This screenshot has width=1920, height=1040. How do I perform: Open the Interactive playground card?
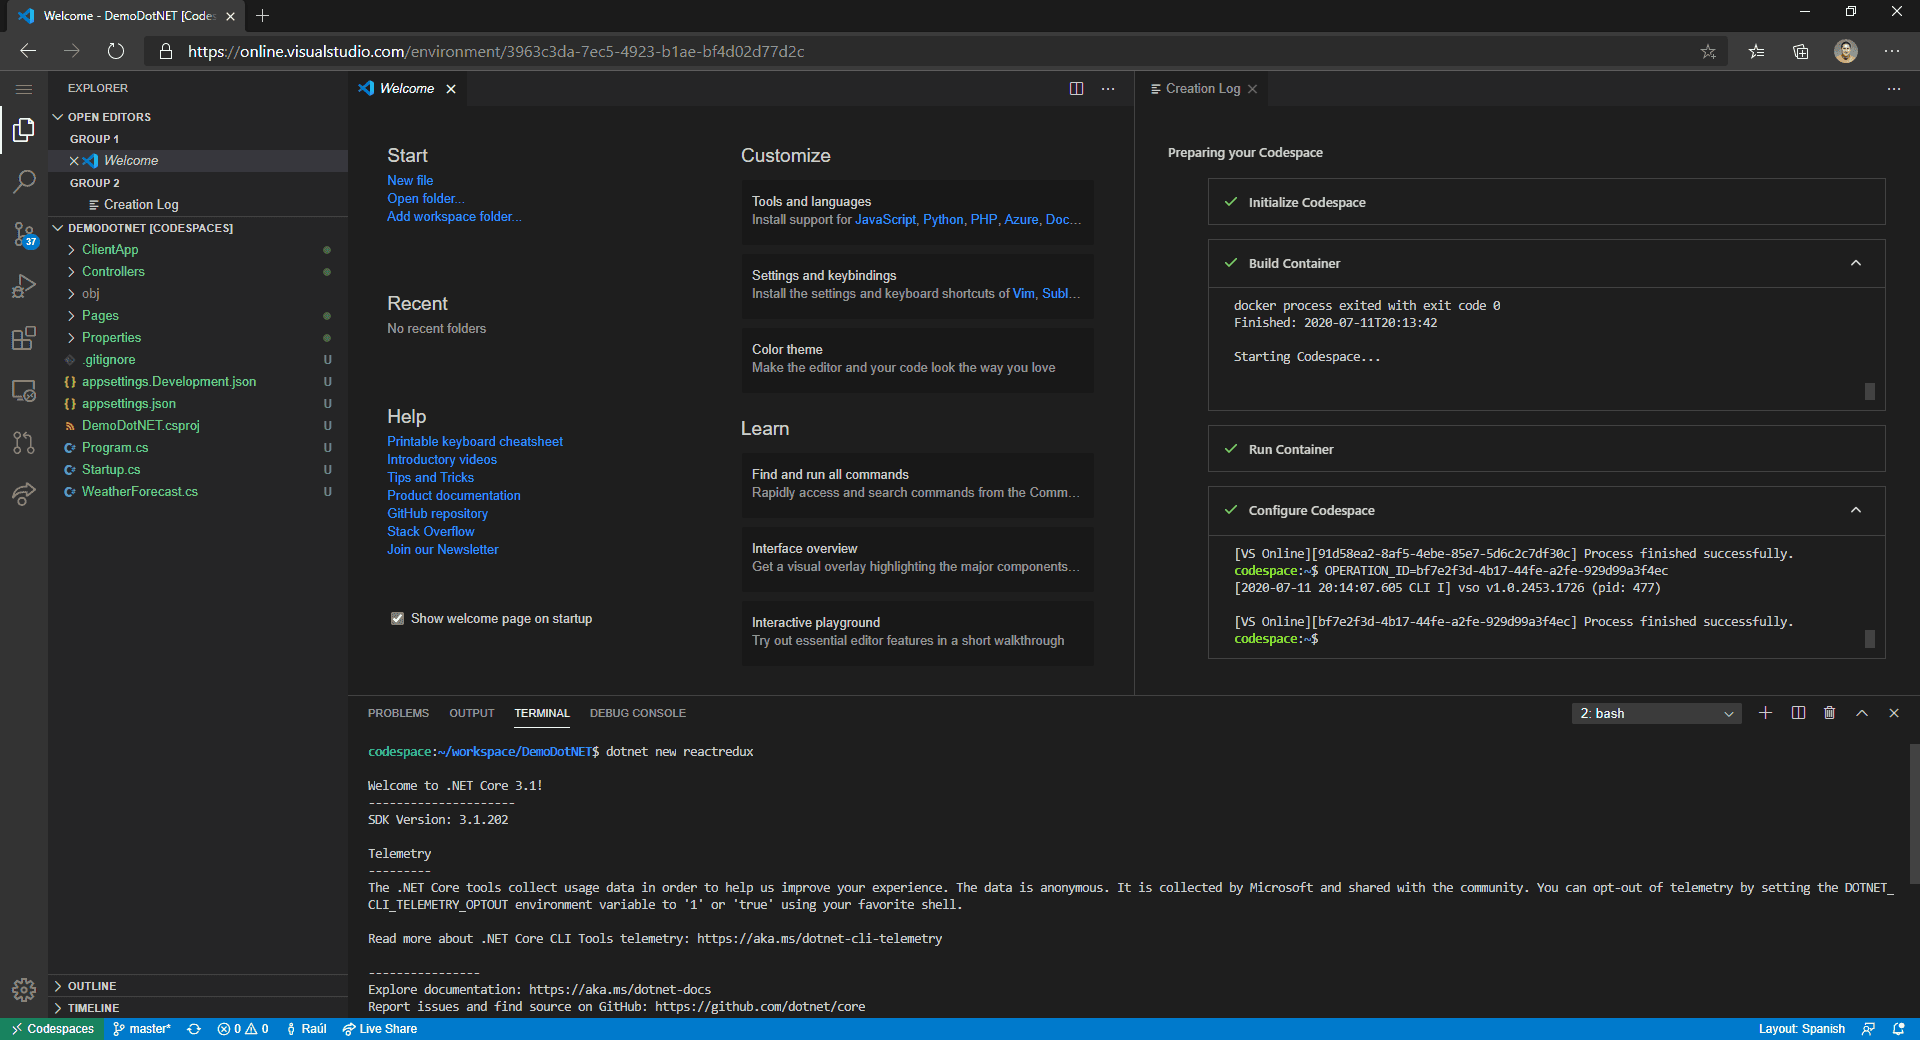[917, 632]
